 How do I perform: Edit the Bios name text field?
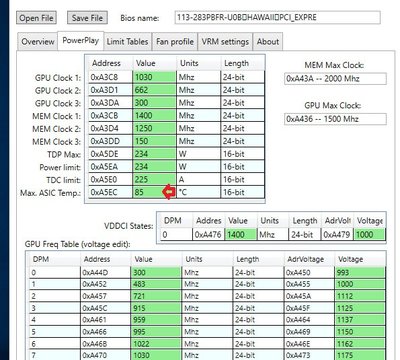277,18
